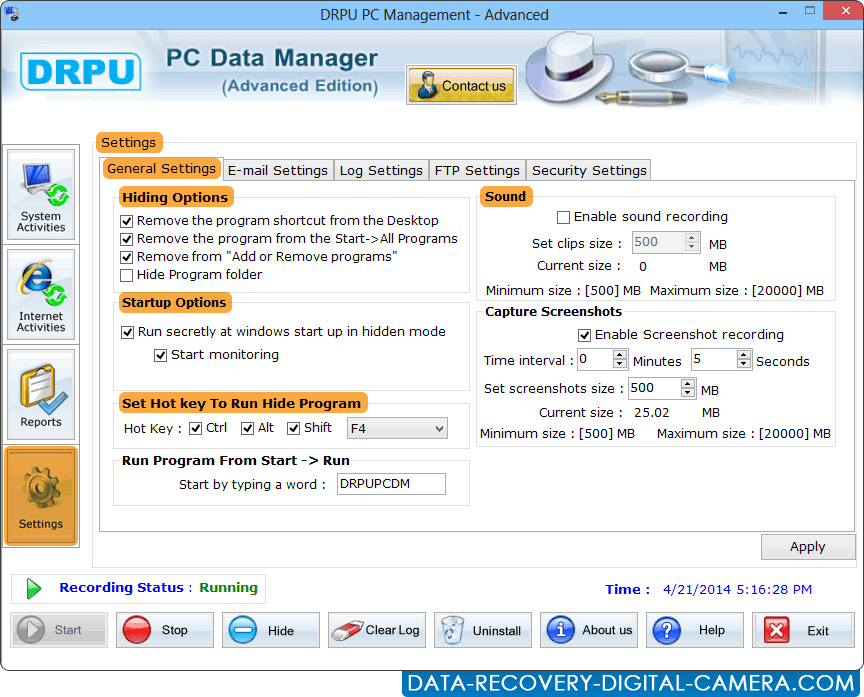Click the grey Start play icon
864x697 pixels.
pos(31,630)
